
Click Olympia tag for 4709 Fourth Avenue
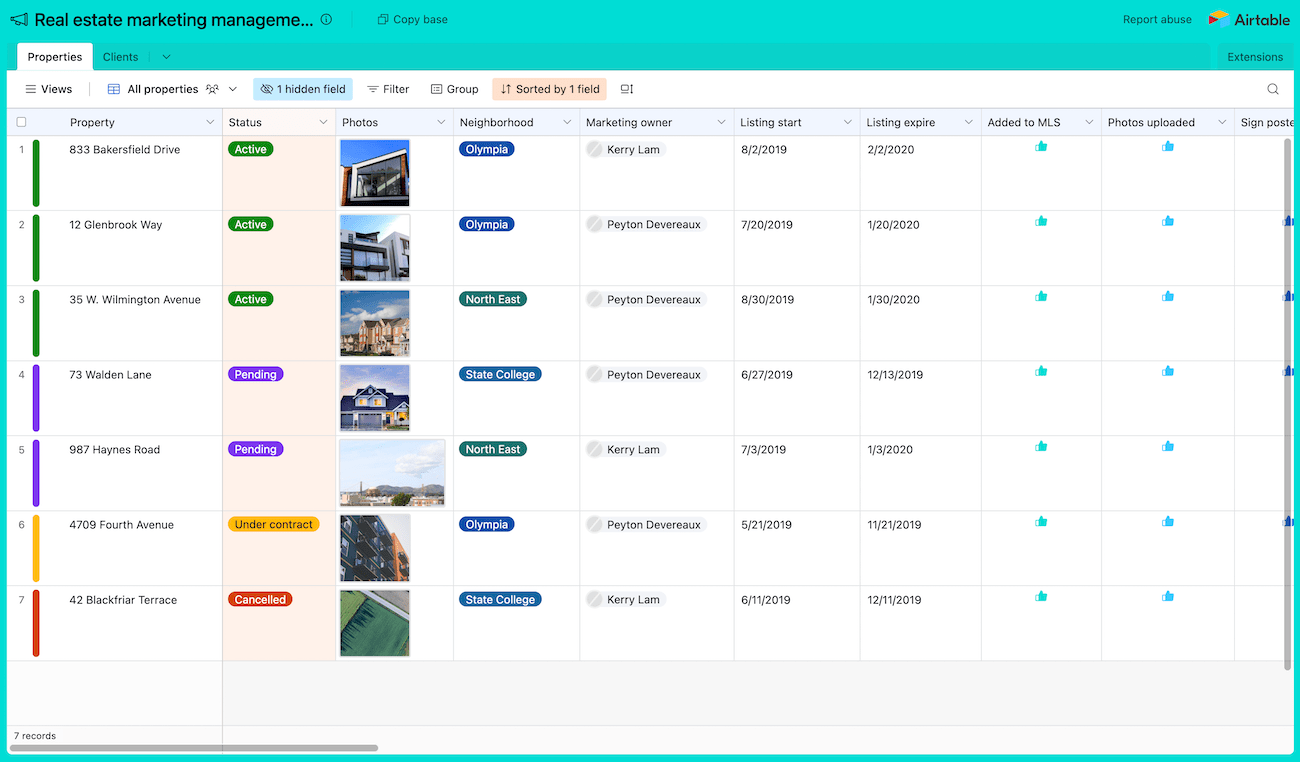coord(487,524)
